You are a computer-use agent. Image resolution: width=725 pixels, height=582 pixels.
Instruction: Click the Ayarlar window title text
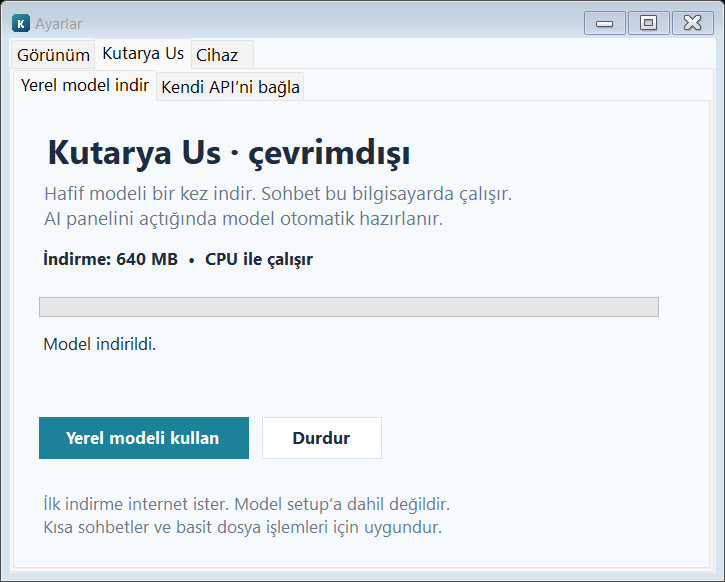click(x=59, y=24)
